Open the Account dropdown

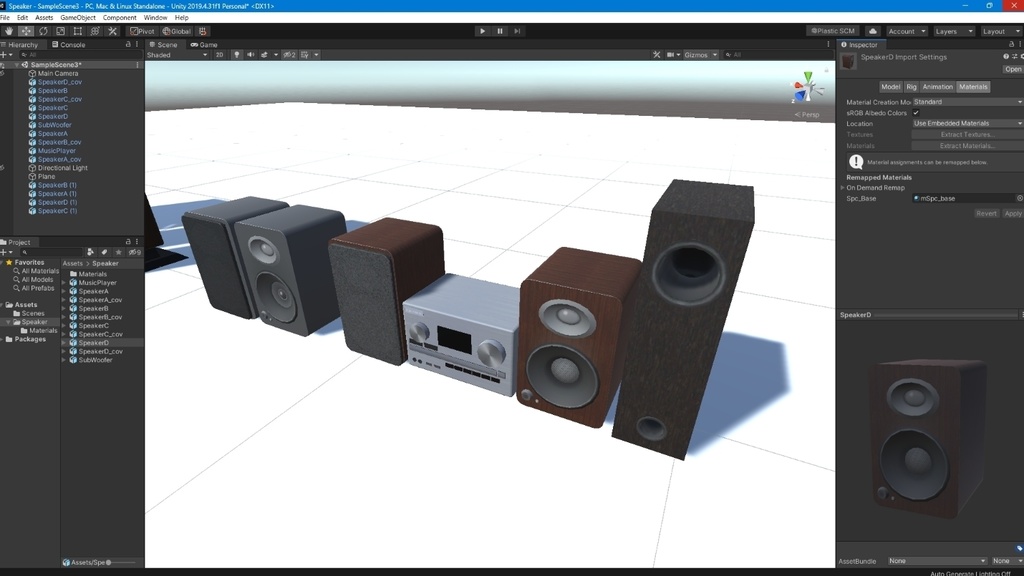(906, 31)
